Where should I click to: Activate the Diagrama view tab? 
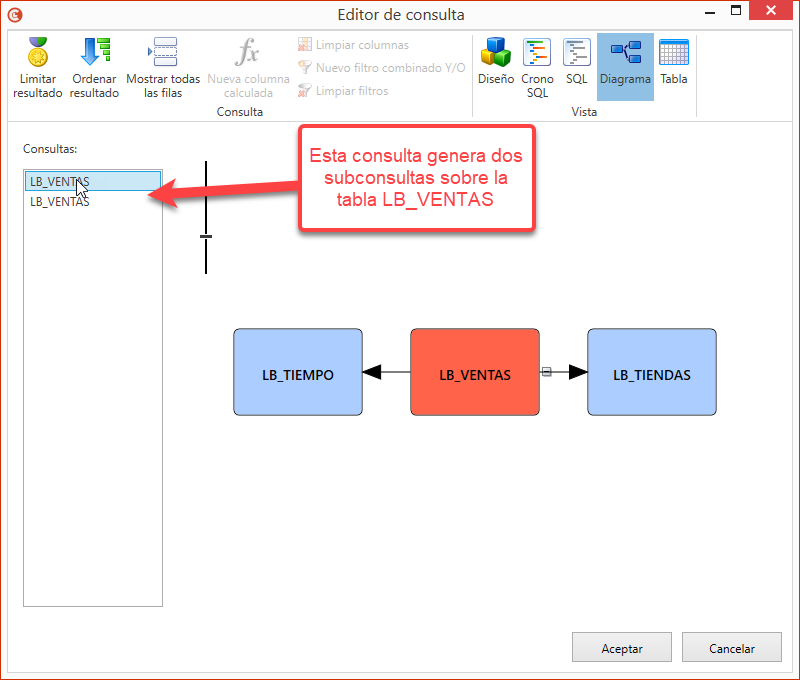[x=625, y=67]
